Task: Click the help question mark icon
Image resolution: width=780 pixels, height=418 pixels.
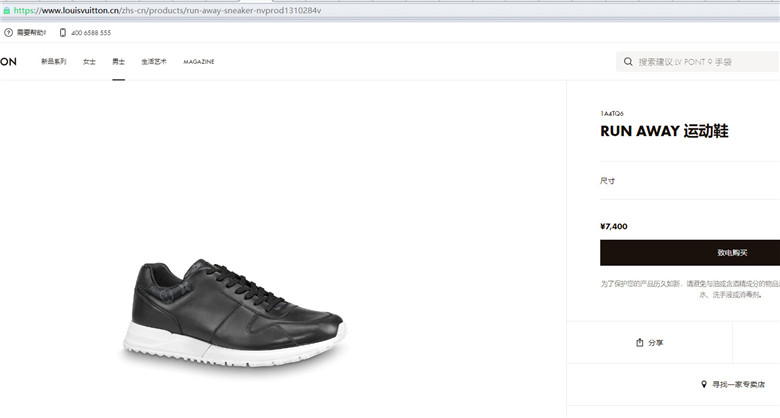Action: [x=8, y=33]
